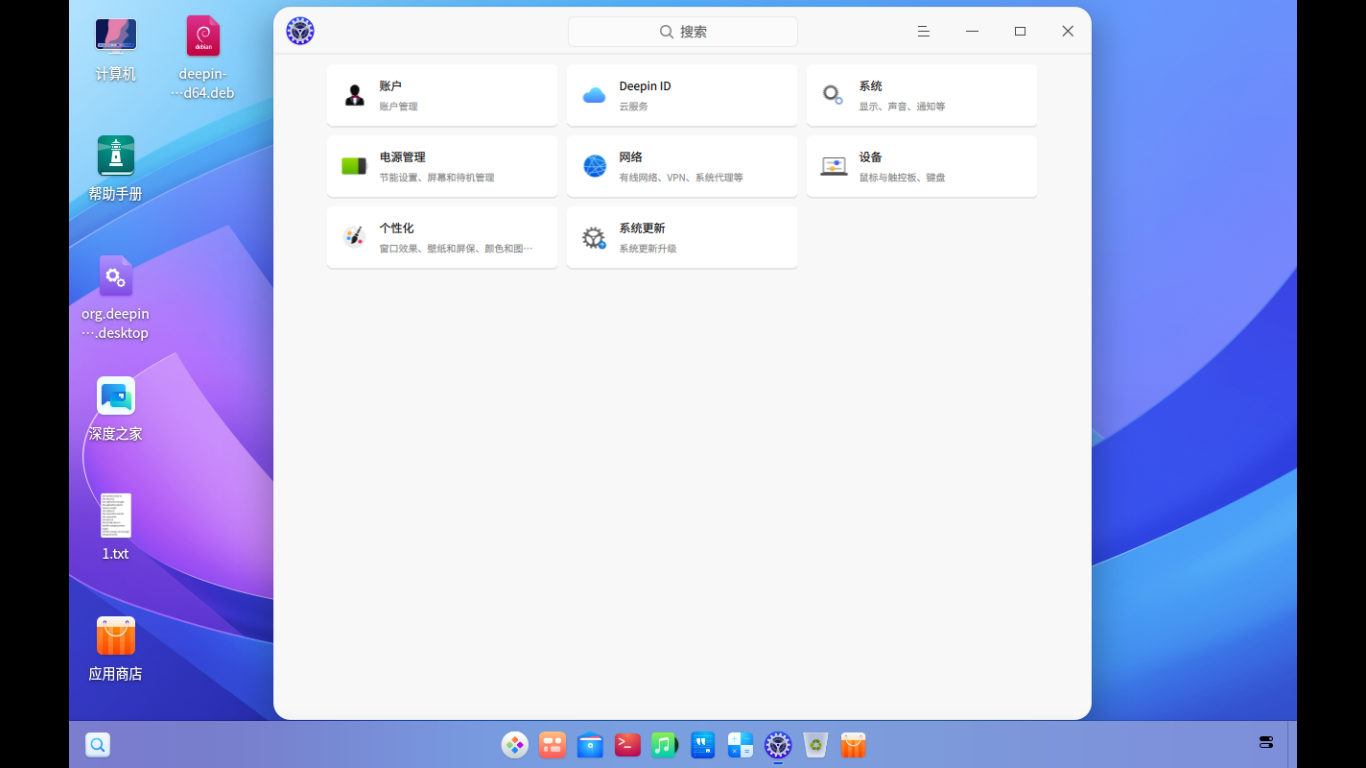Launch the calculator from the dock

740,745
